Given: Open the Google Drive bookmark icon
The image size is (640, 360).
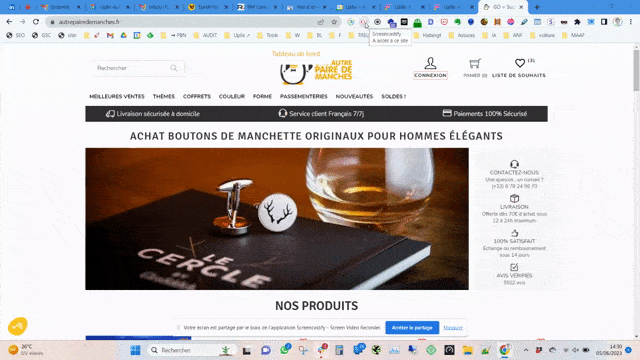Looking at the screenshot, I should (124, 36).
